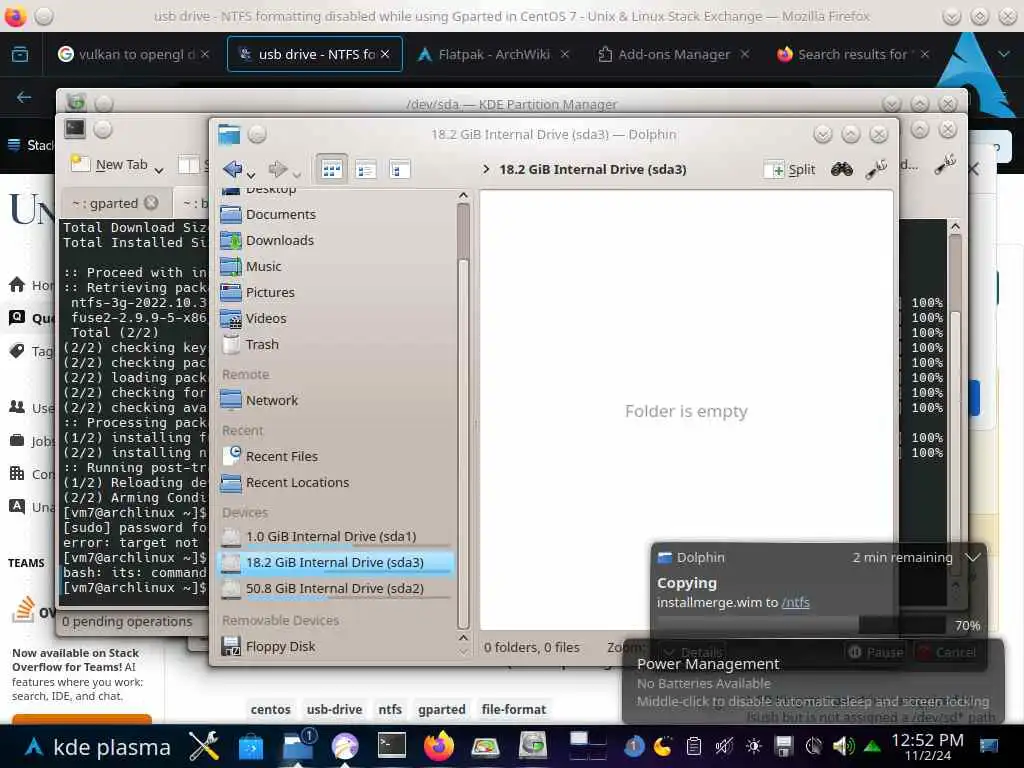Close the 'usb drive - NTFS' Firefox tab
Screen dimensions: 1024x768
[385, 54]
